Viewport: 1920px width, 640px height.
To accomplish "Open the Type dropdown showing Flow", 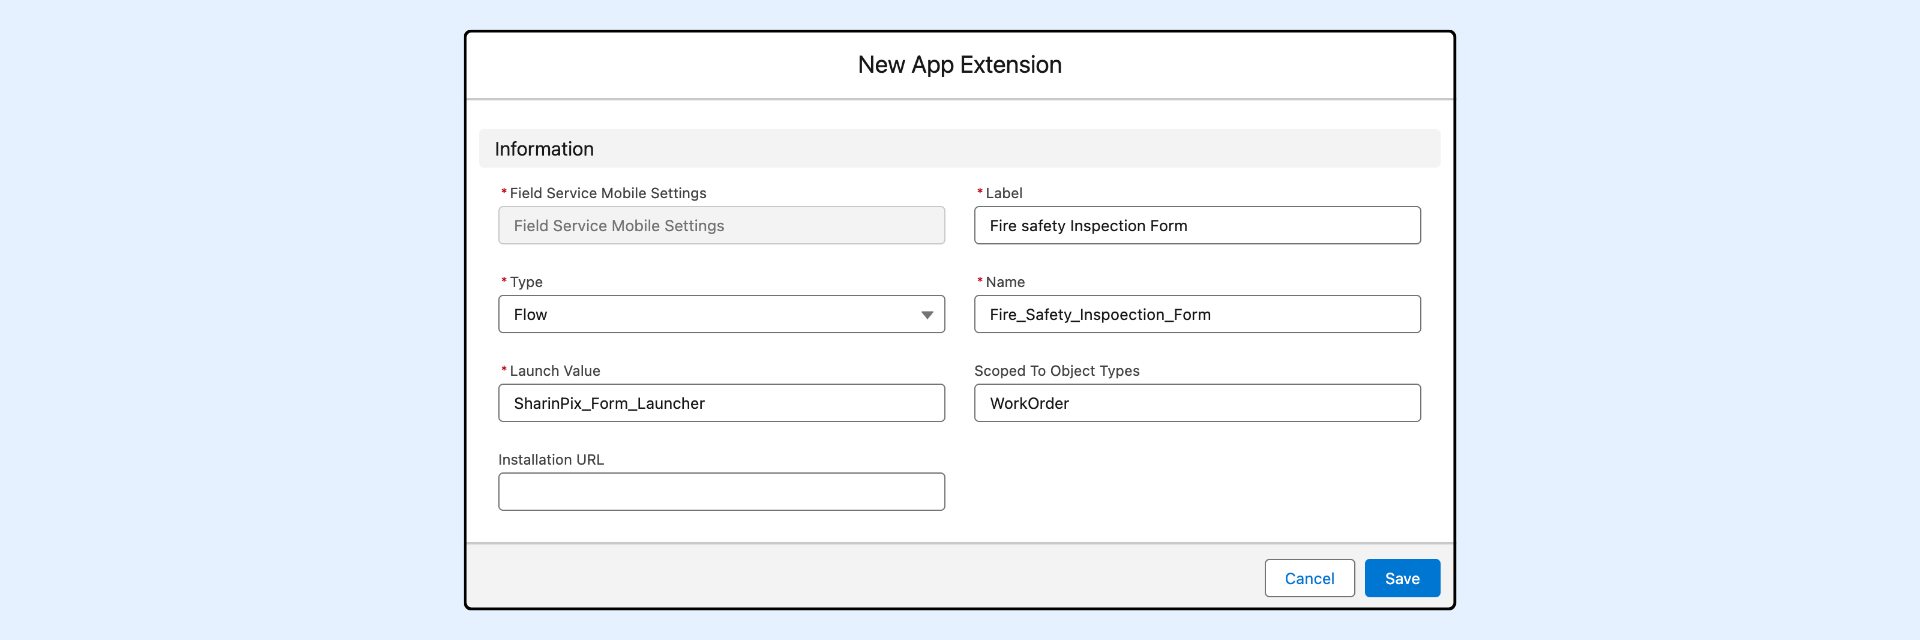I will click(x=720, y=314).
